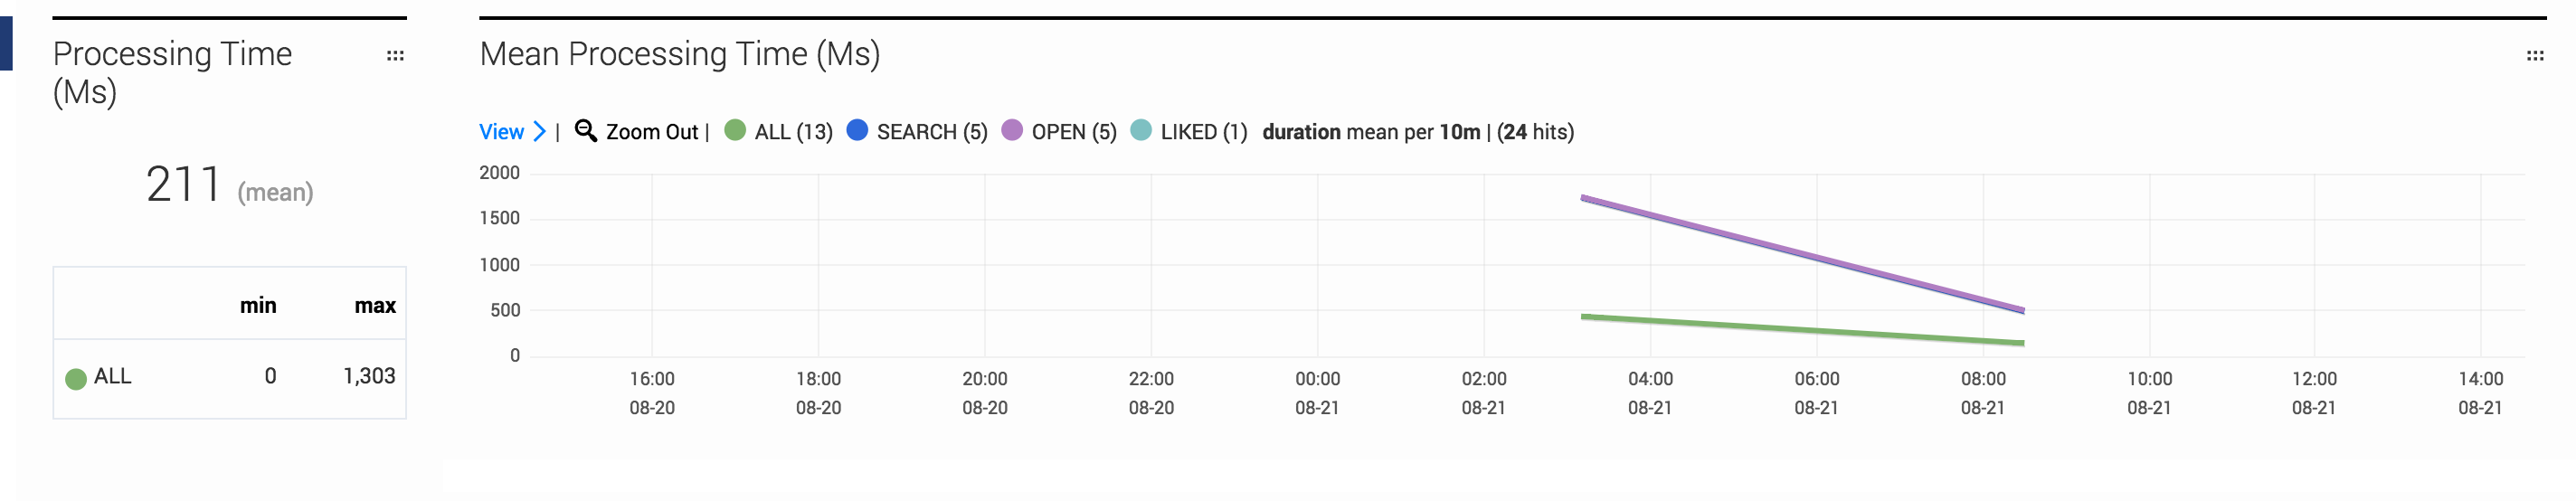Toggle ALL (13) series green dot
The height and width of the screenshot is (501, 2576).
(735, 130)
